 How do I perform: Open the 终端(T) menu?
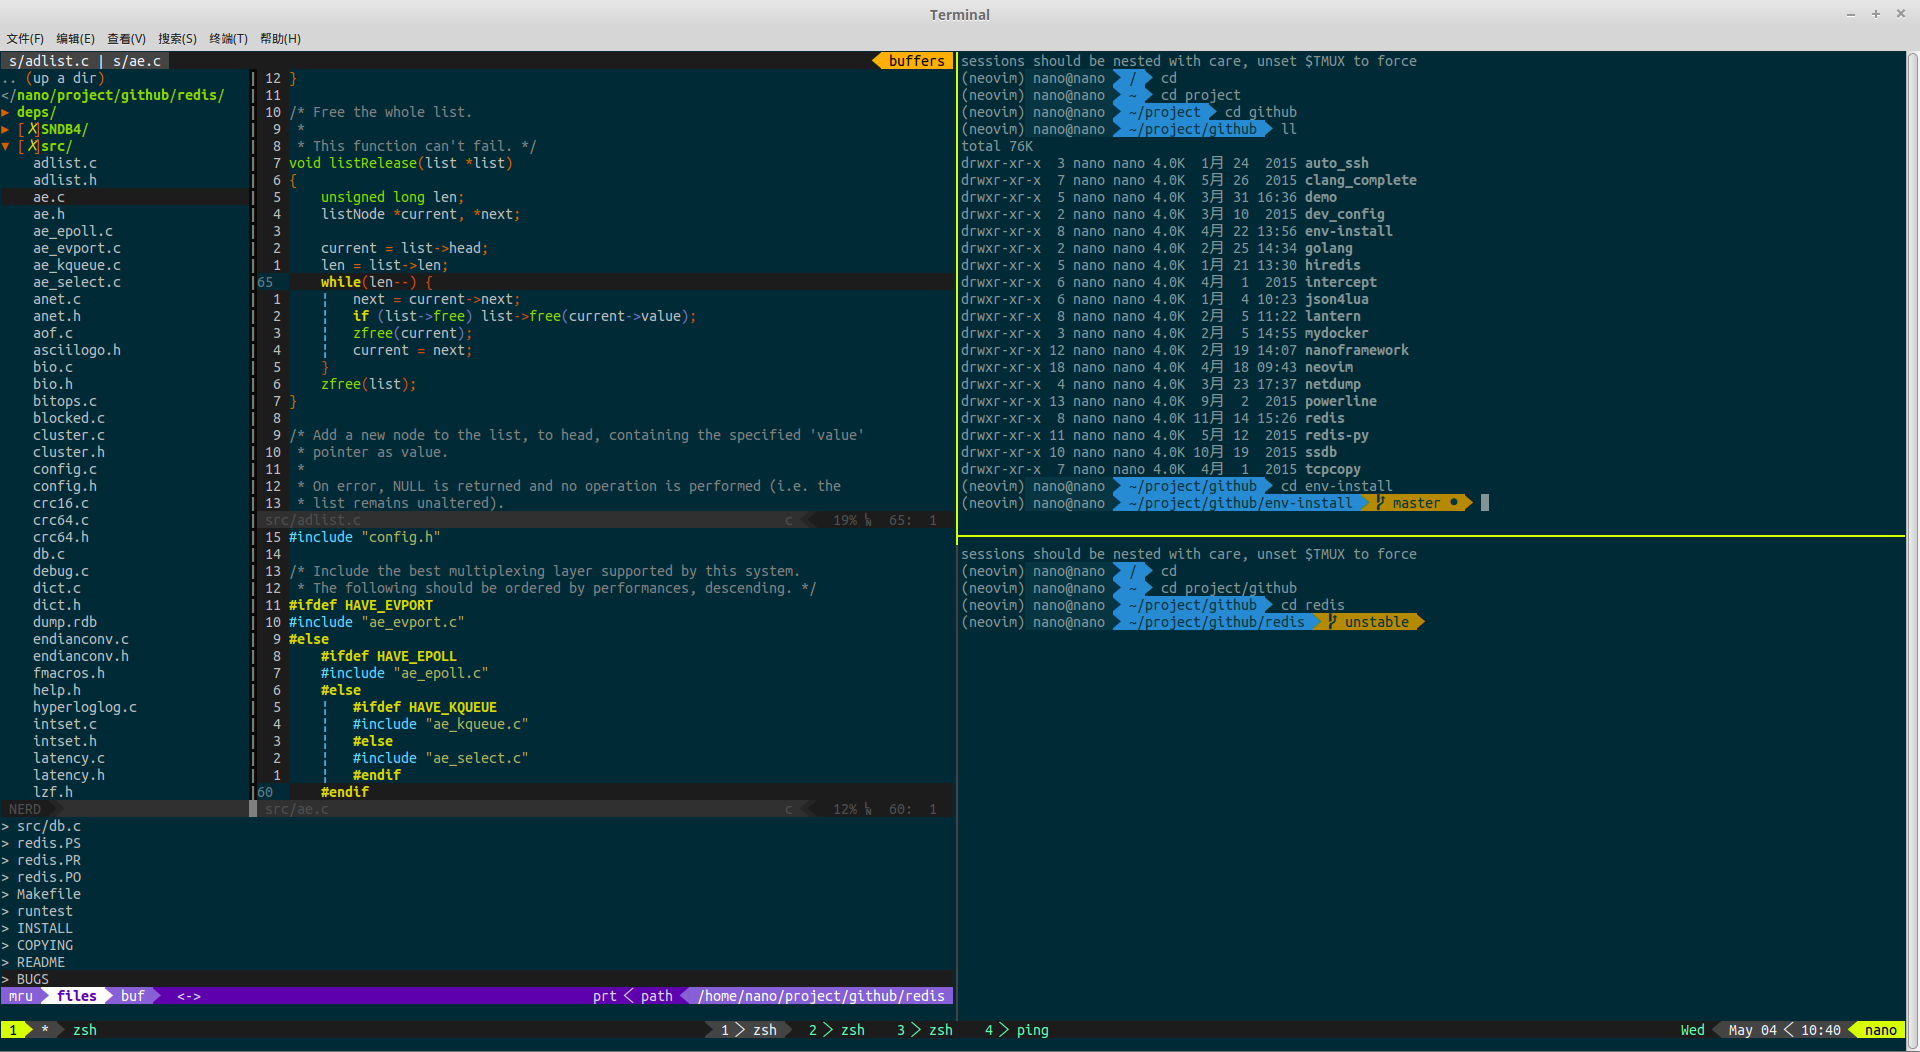[x=228, y=38]
